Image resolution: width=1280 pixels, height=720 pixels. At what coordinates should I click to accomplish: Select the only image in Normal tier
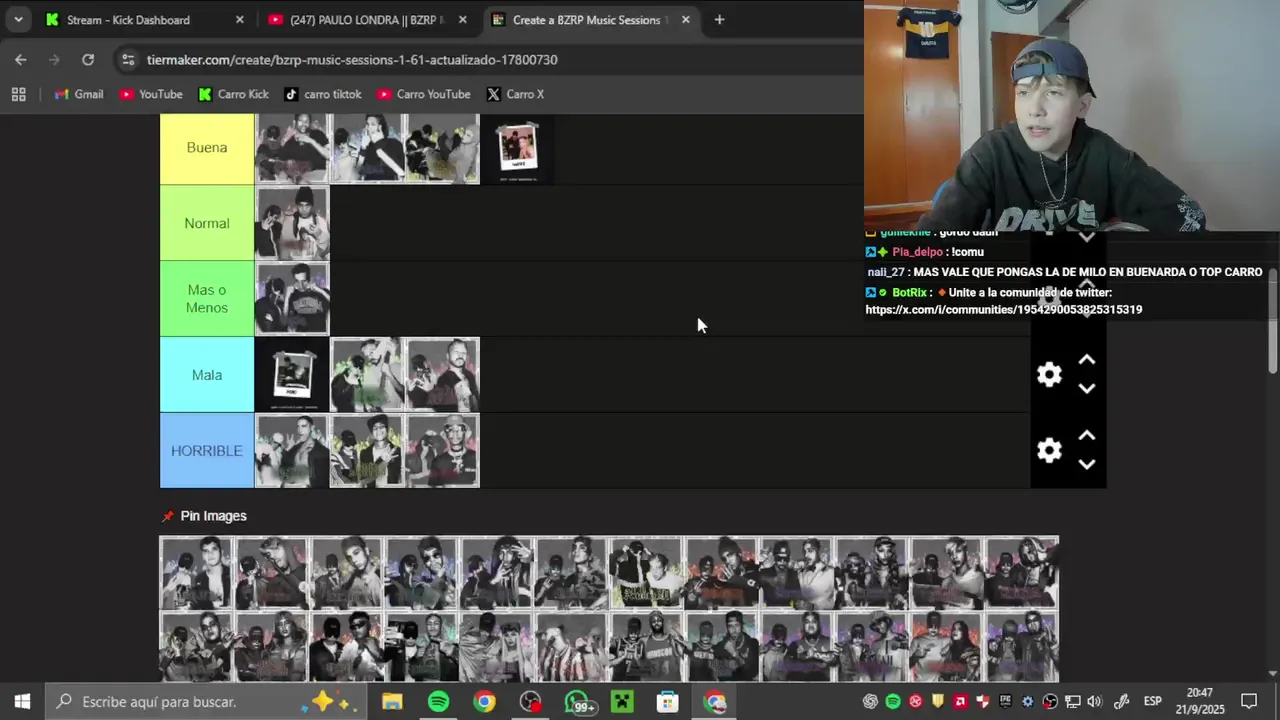click(x=292, y=223)
